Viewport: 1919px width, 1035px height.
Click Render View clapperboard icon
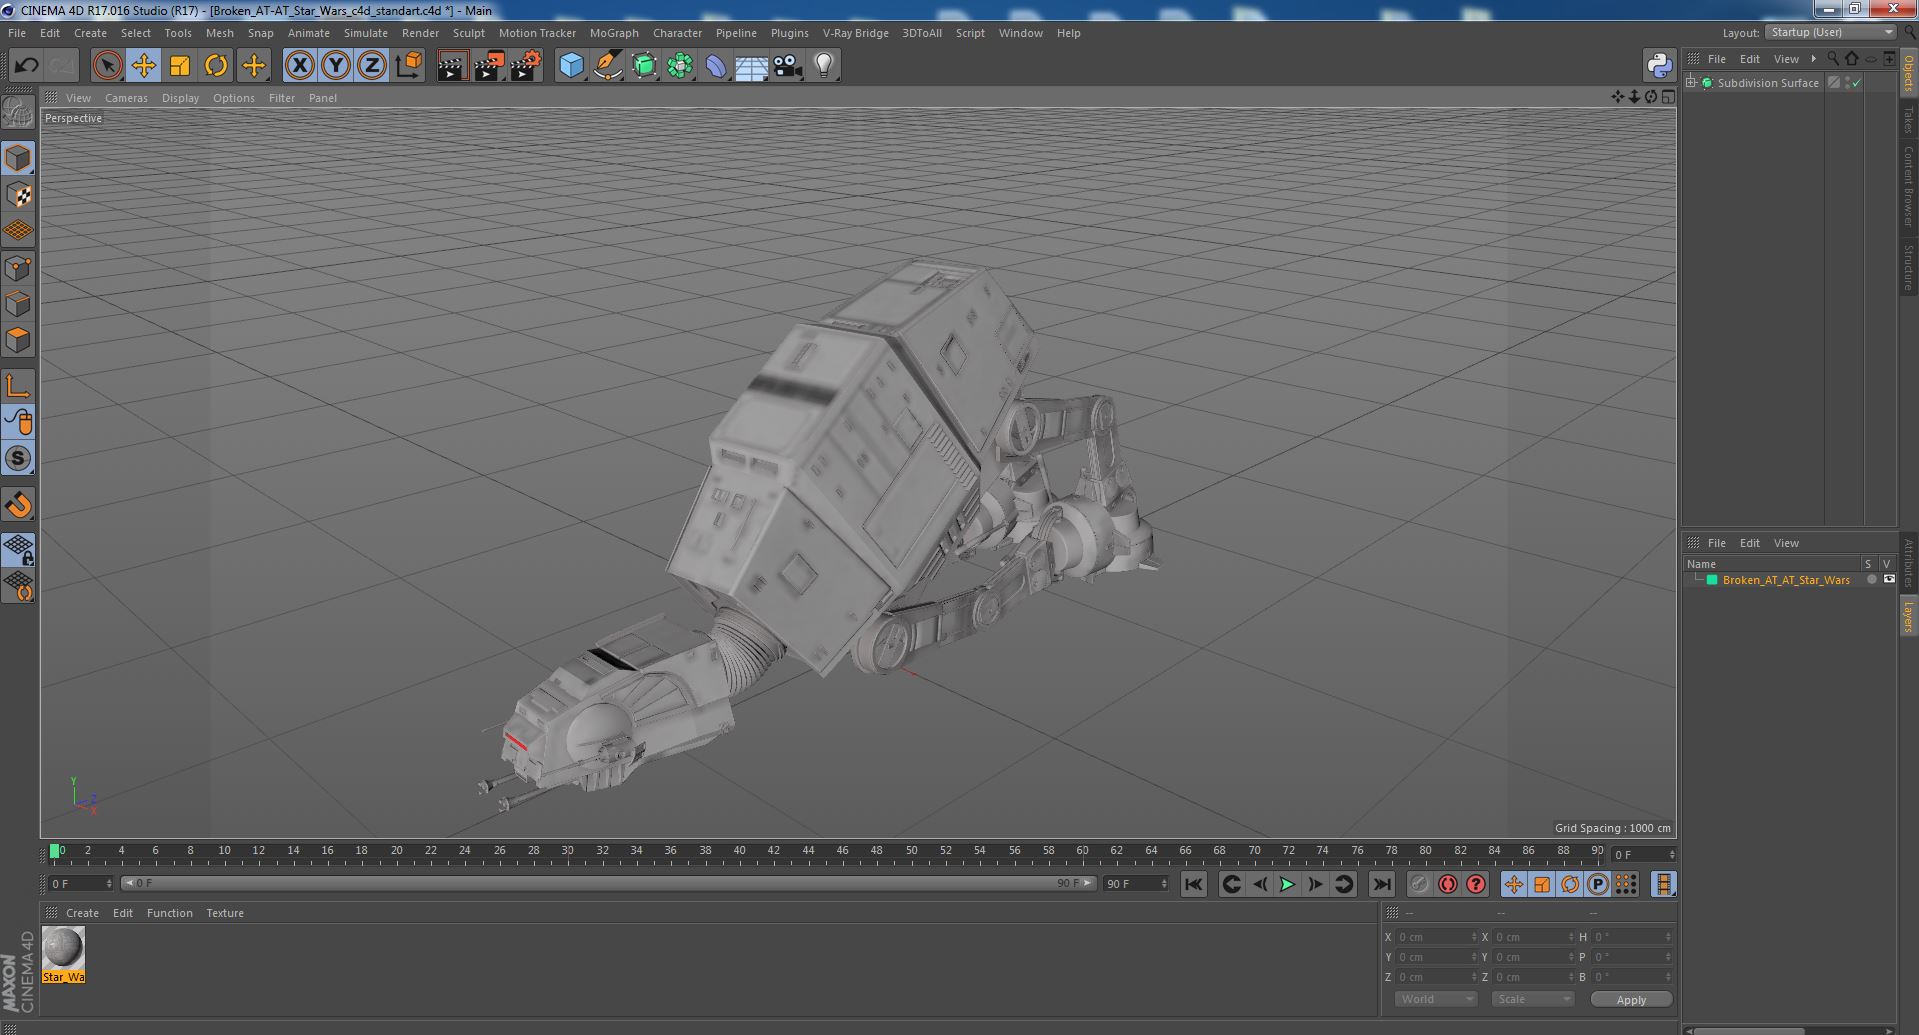tap(452, 66)
